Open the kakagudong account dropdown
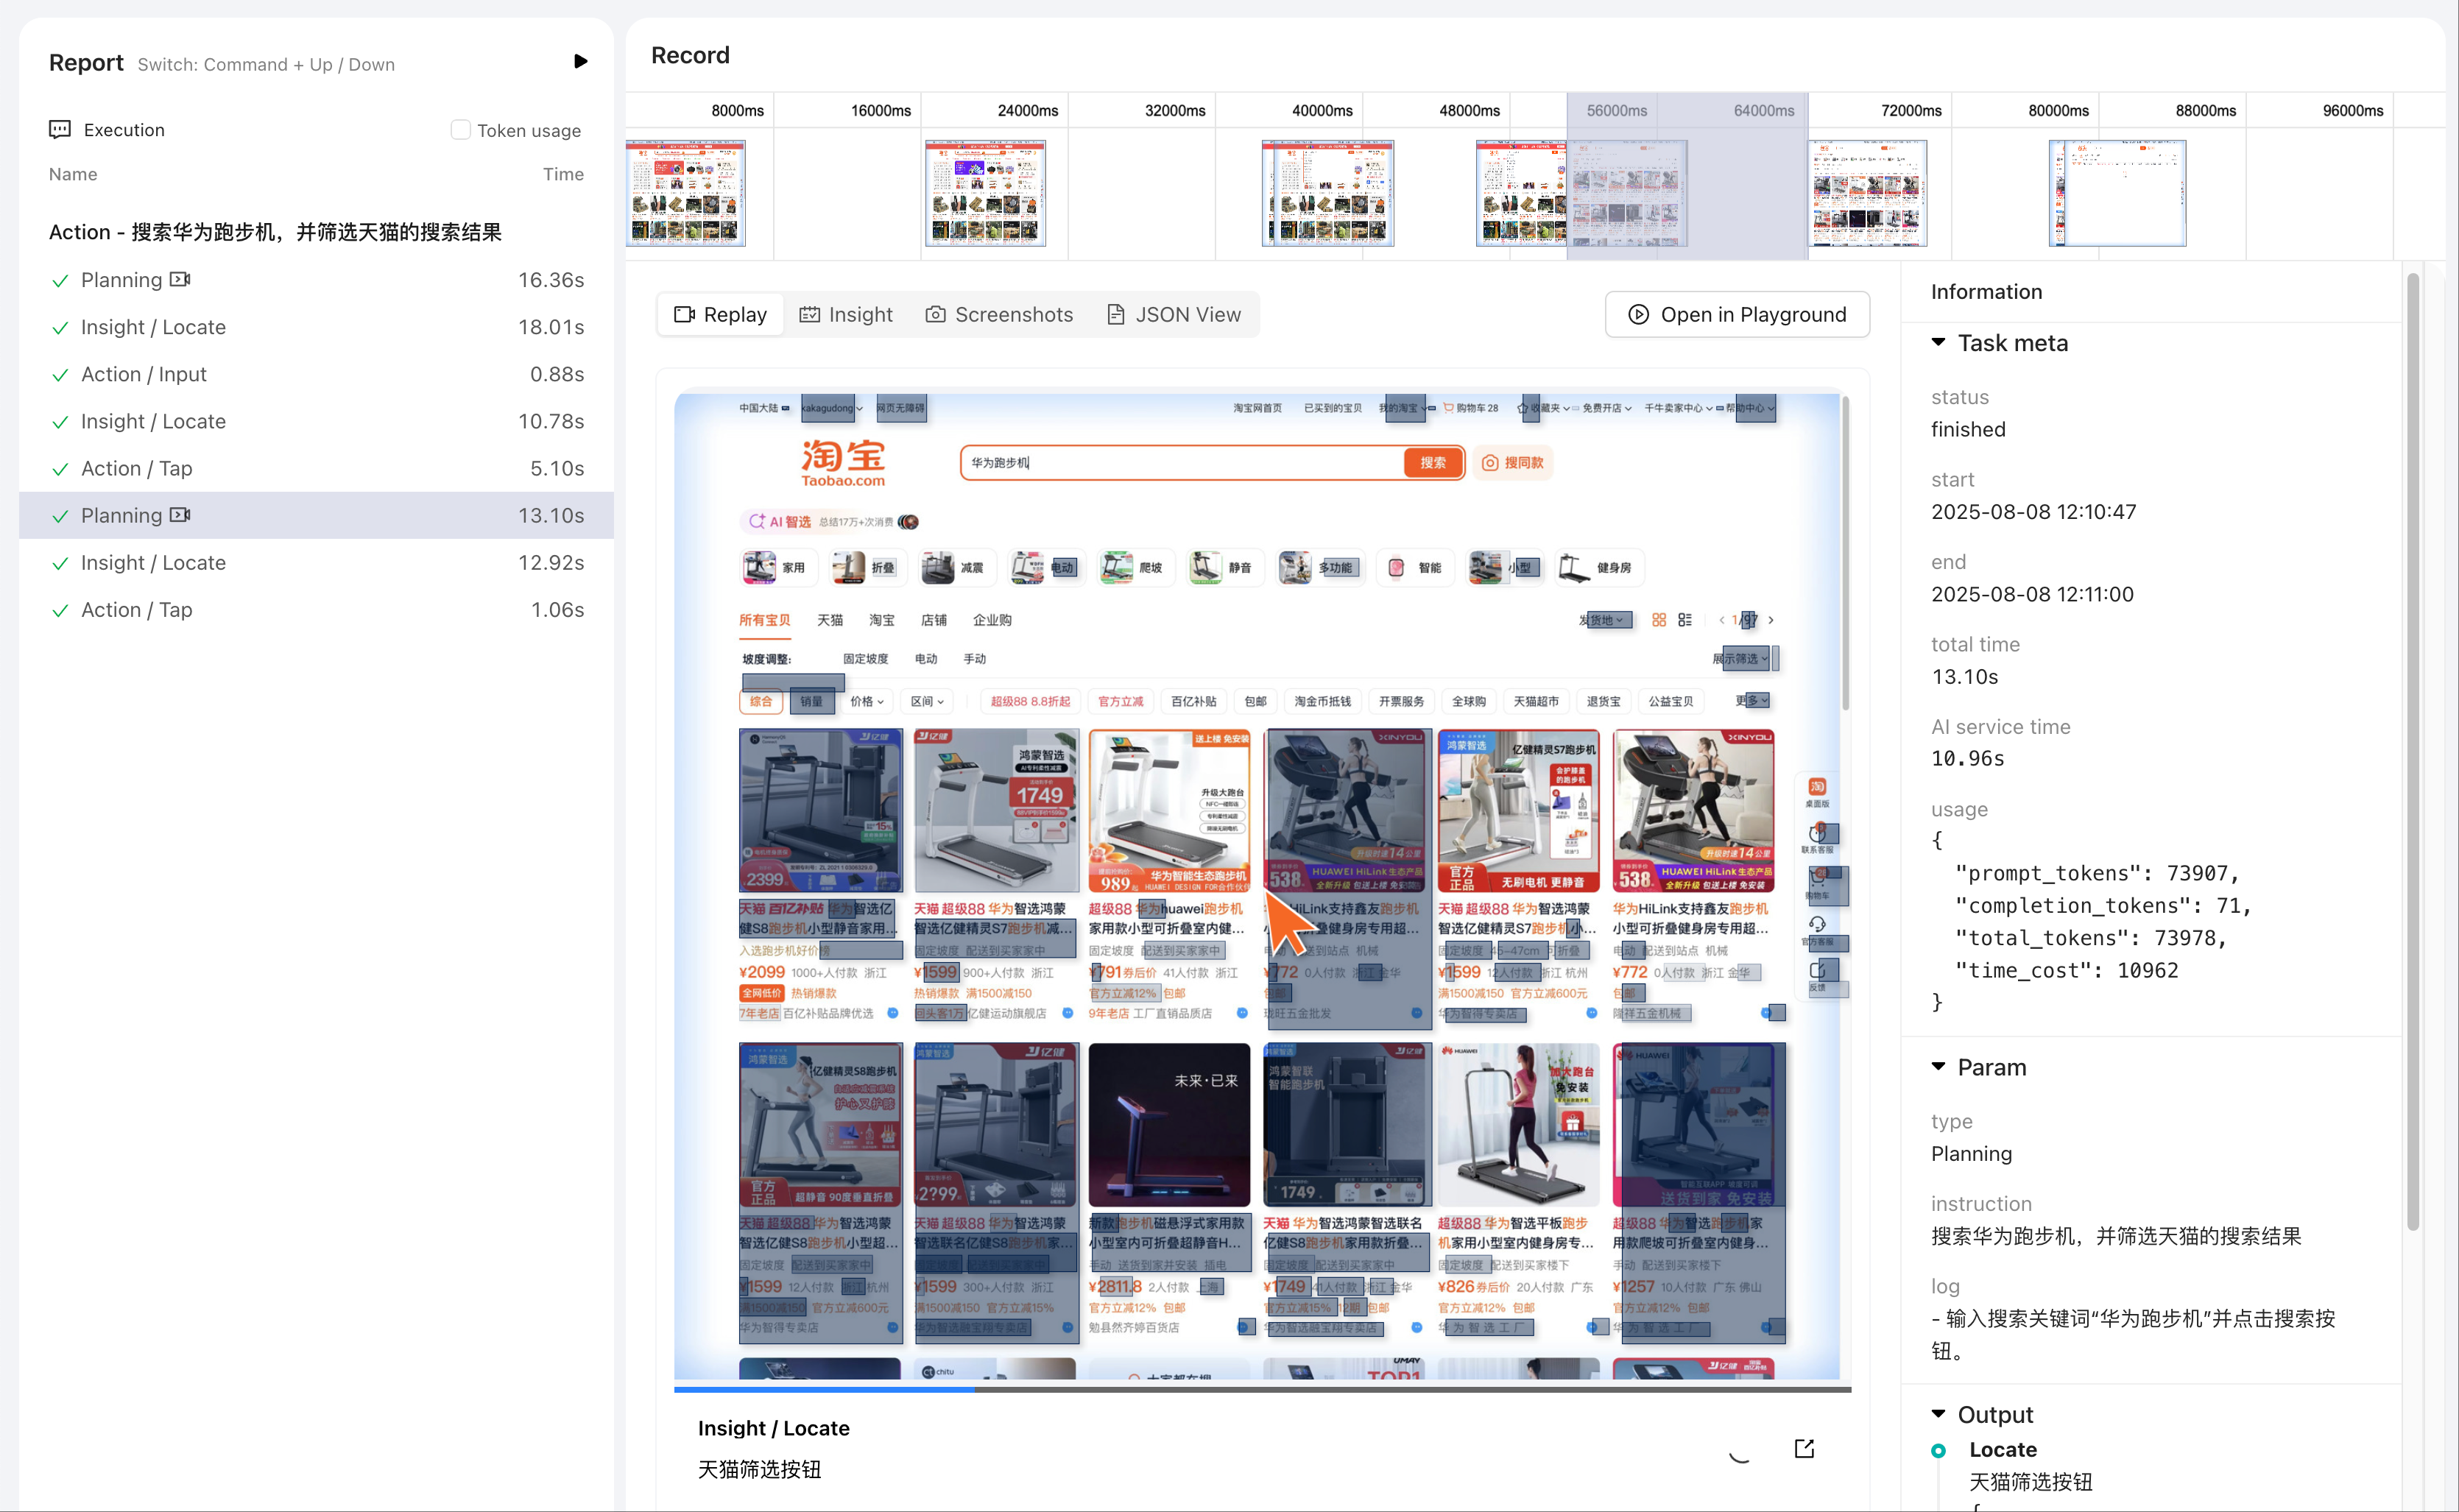 tap(831, 408)
